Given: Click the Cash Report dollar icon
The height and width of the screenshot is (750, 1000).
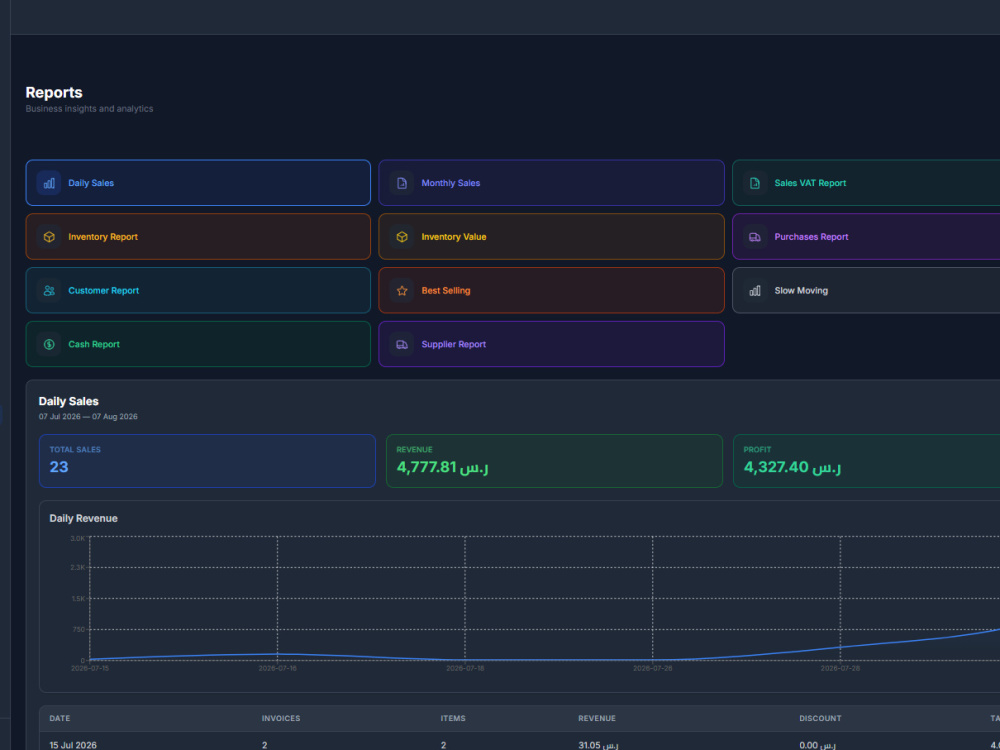Looking at the screenshot, I should 49,344.
